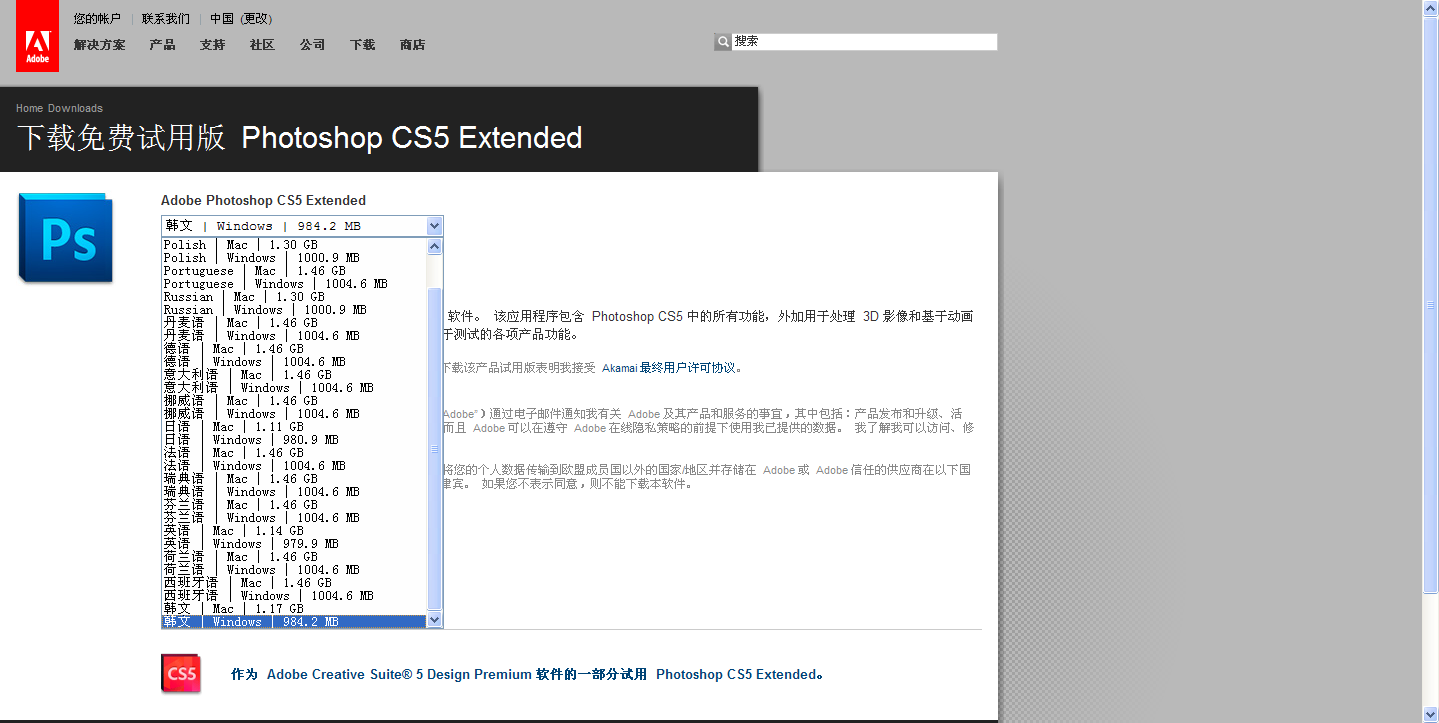1439x723 pixels.
Task: Open the 商店 menu
Action: [412, 45]
